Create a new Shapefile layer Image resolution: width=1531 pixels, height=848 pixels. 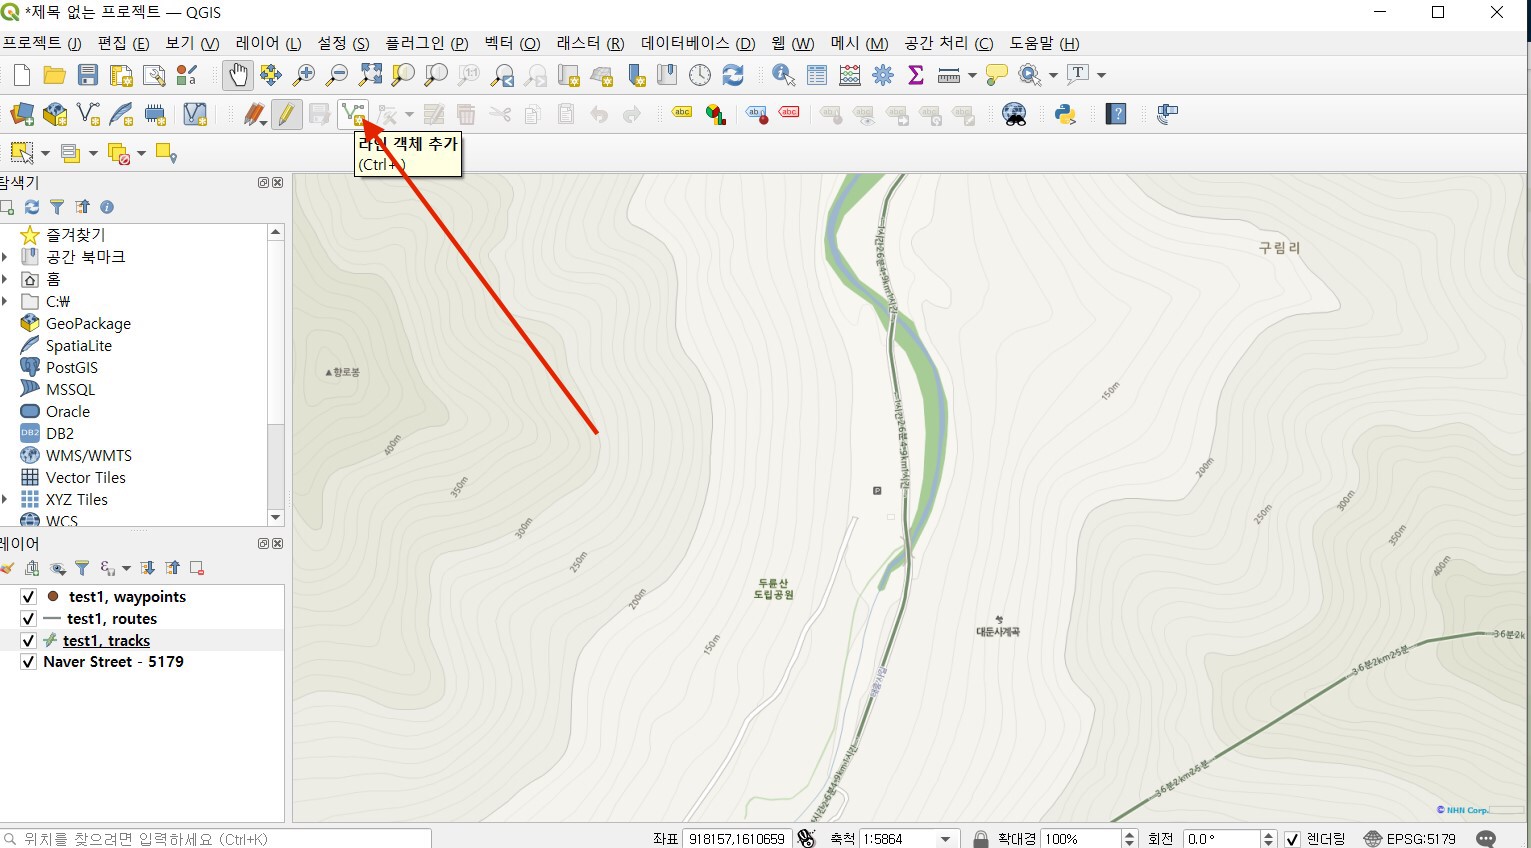(88, 114)
